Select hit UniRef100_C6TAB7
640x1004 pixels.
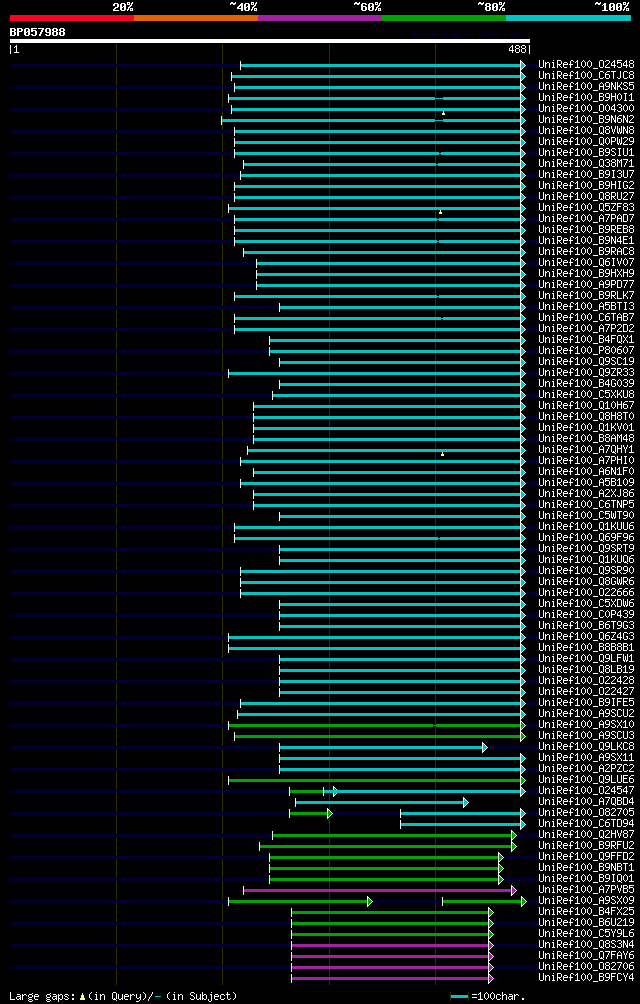[586, 318]
